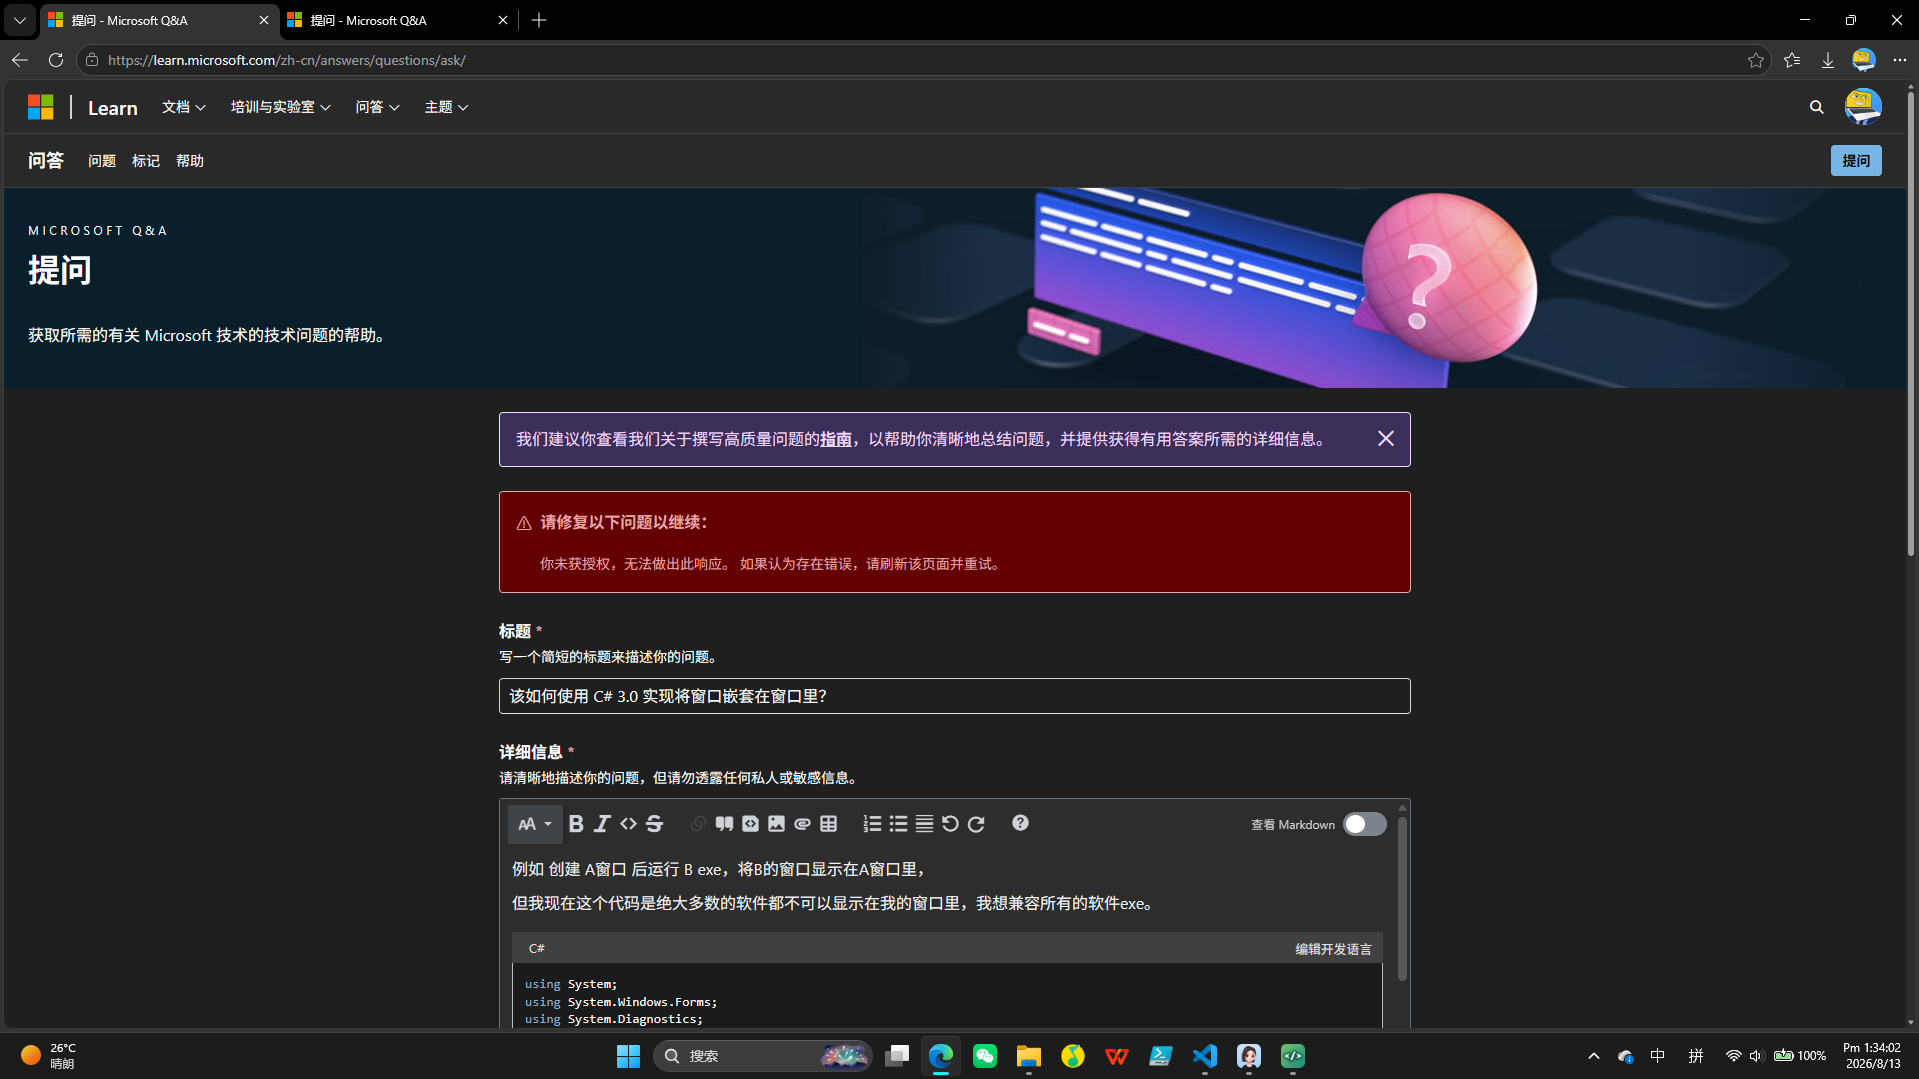The image size is (1919, 1079).
Task: Click the page vertical scrollbar
Action: (1910, 325)
